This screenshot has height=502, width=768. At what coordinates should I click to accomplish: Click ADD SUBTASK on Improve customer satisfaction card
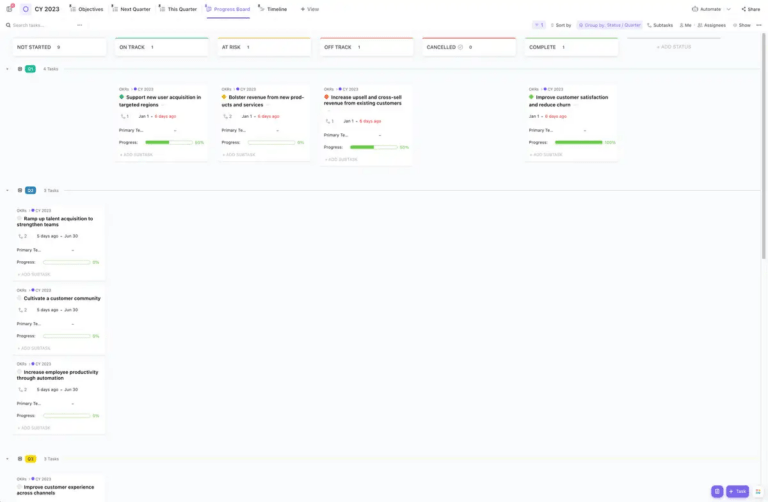546,155
